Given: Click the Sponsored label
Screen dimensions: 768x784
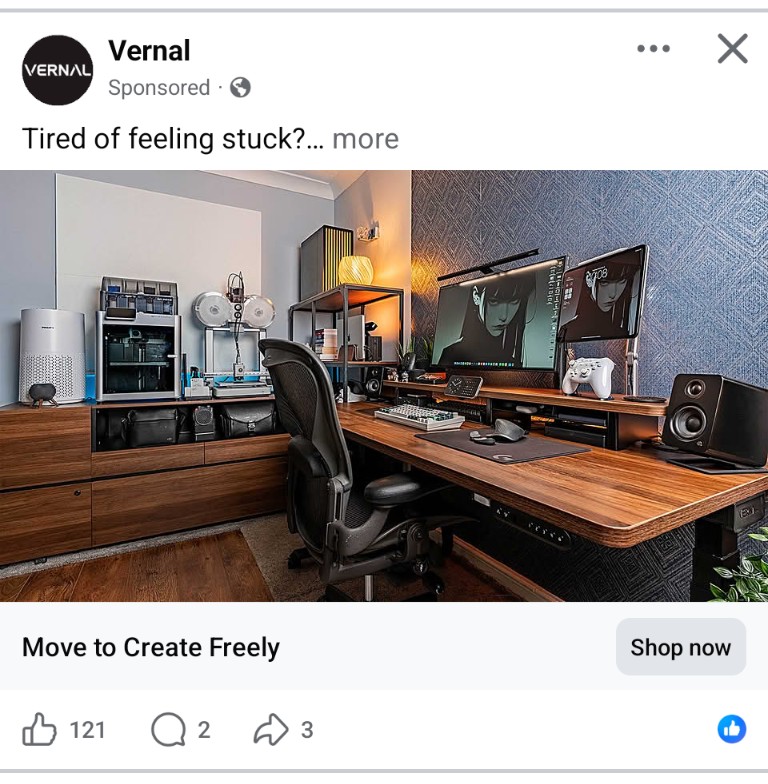Looking at the screenshot, I should click(159, 88).
